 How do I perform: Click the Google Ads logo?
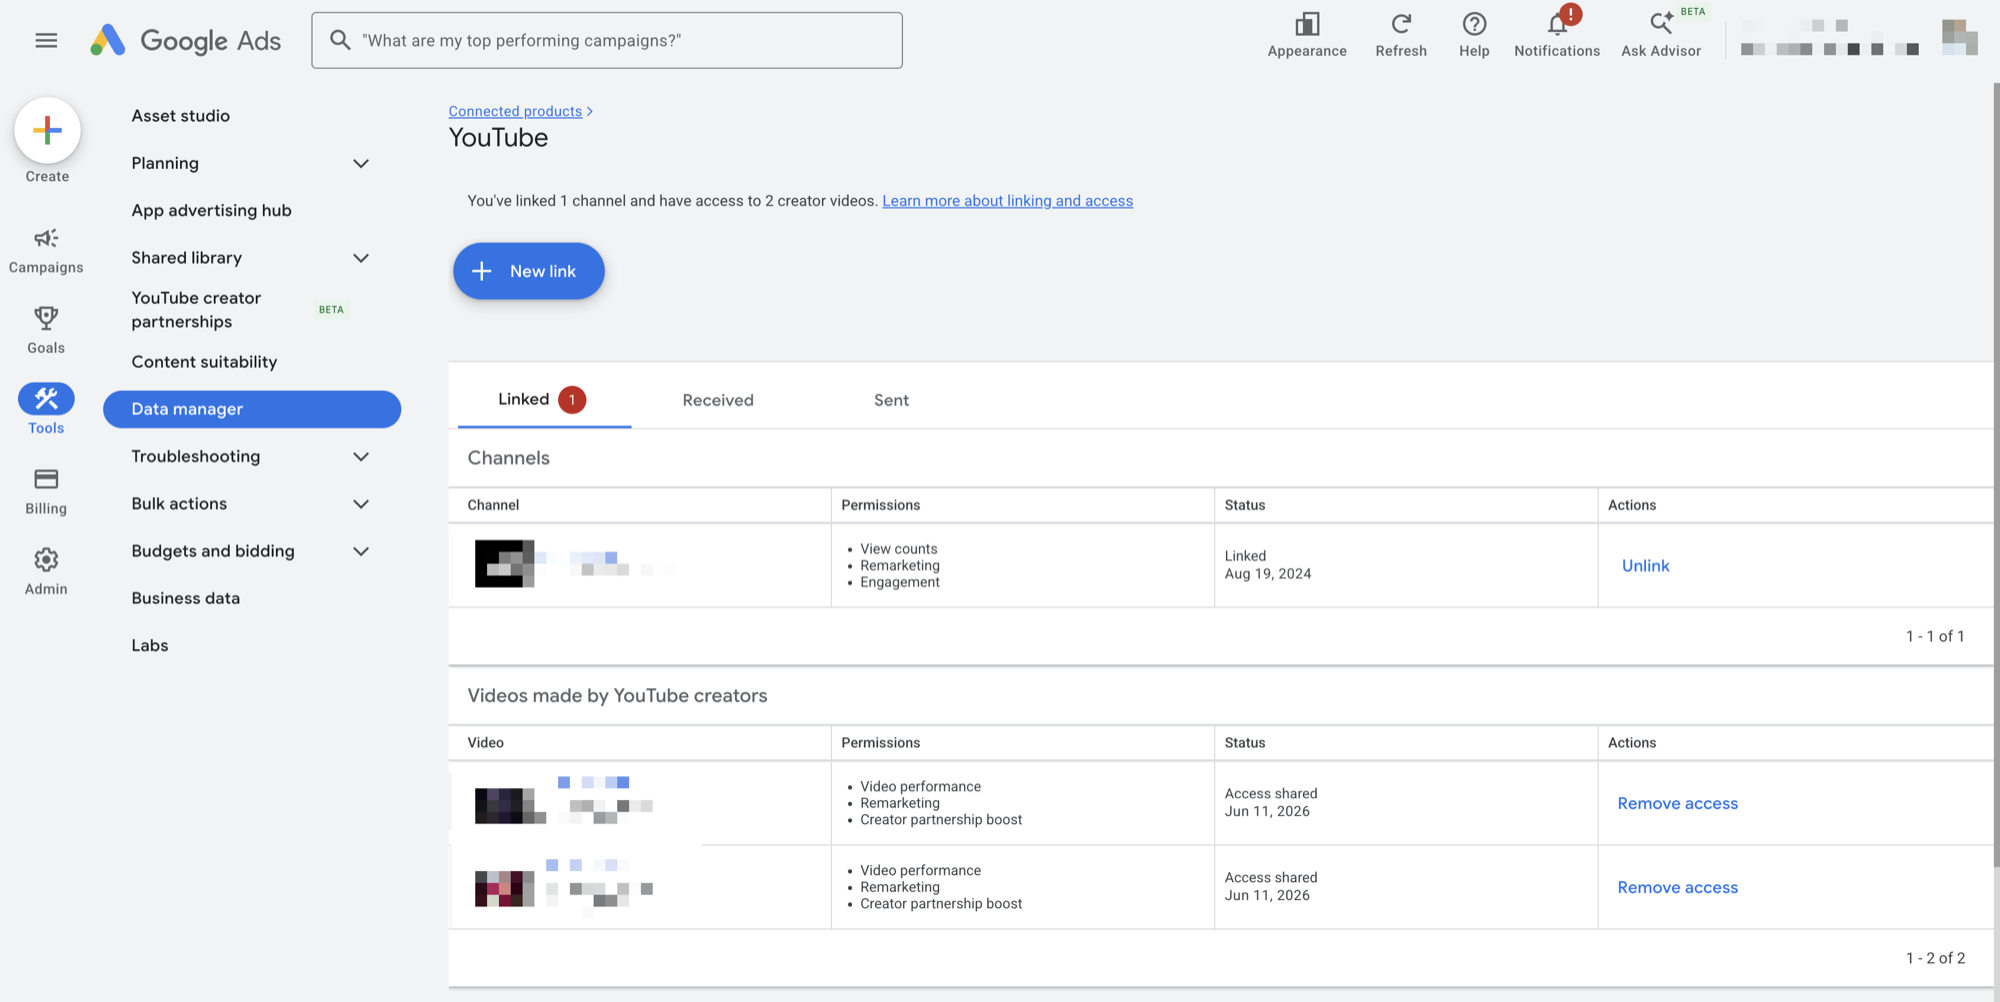tap(186, 40)
